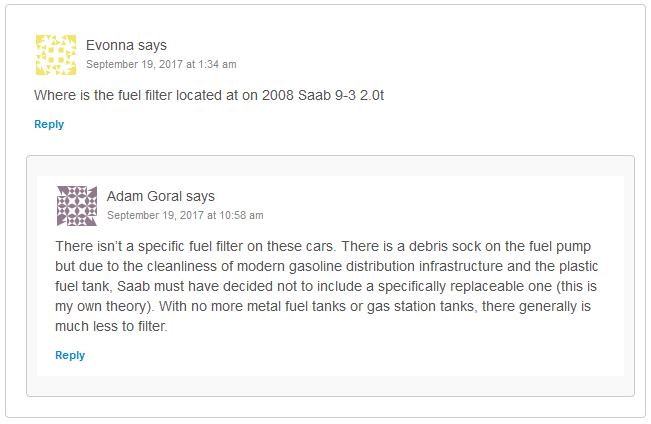Viewport: 651px width, 424px height.
Task: Click the word 'says' after Adam Goral
Action: 200,196
